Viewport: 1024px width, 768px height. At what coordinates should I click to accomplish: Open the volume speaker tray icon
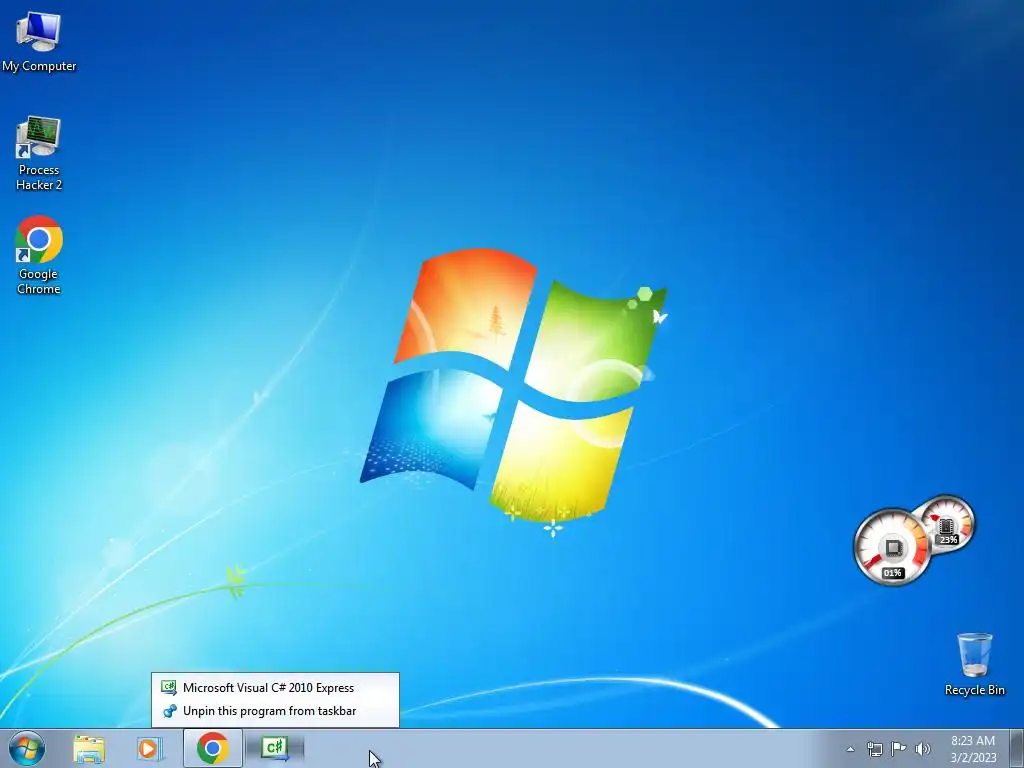[923, 749]
